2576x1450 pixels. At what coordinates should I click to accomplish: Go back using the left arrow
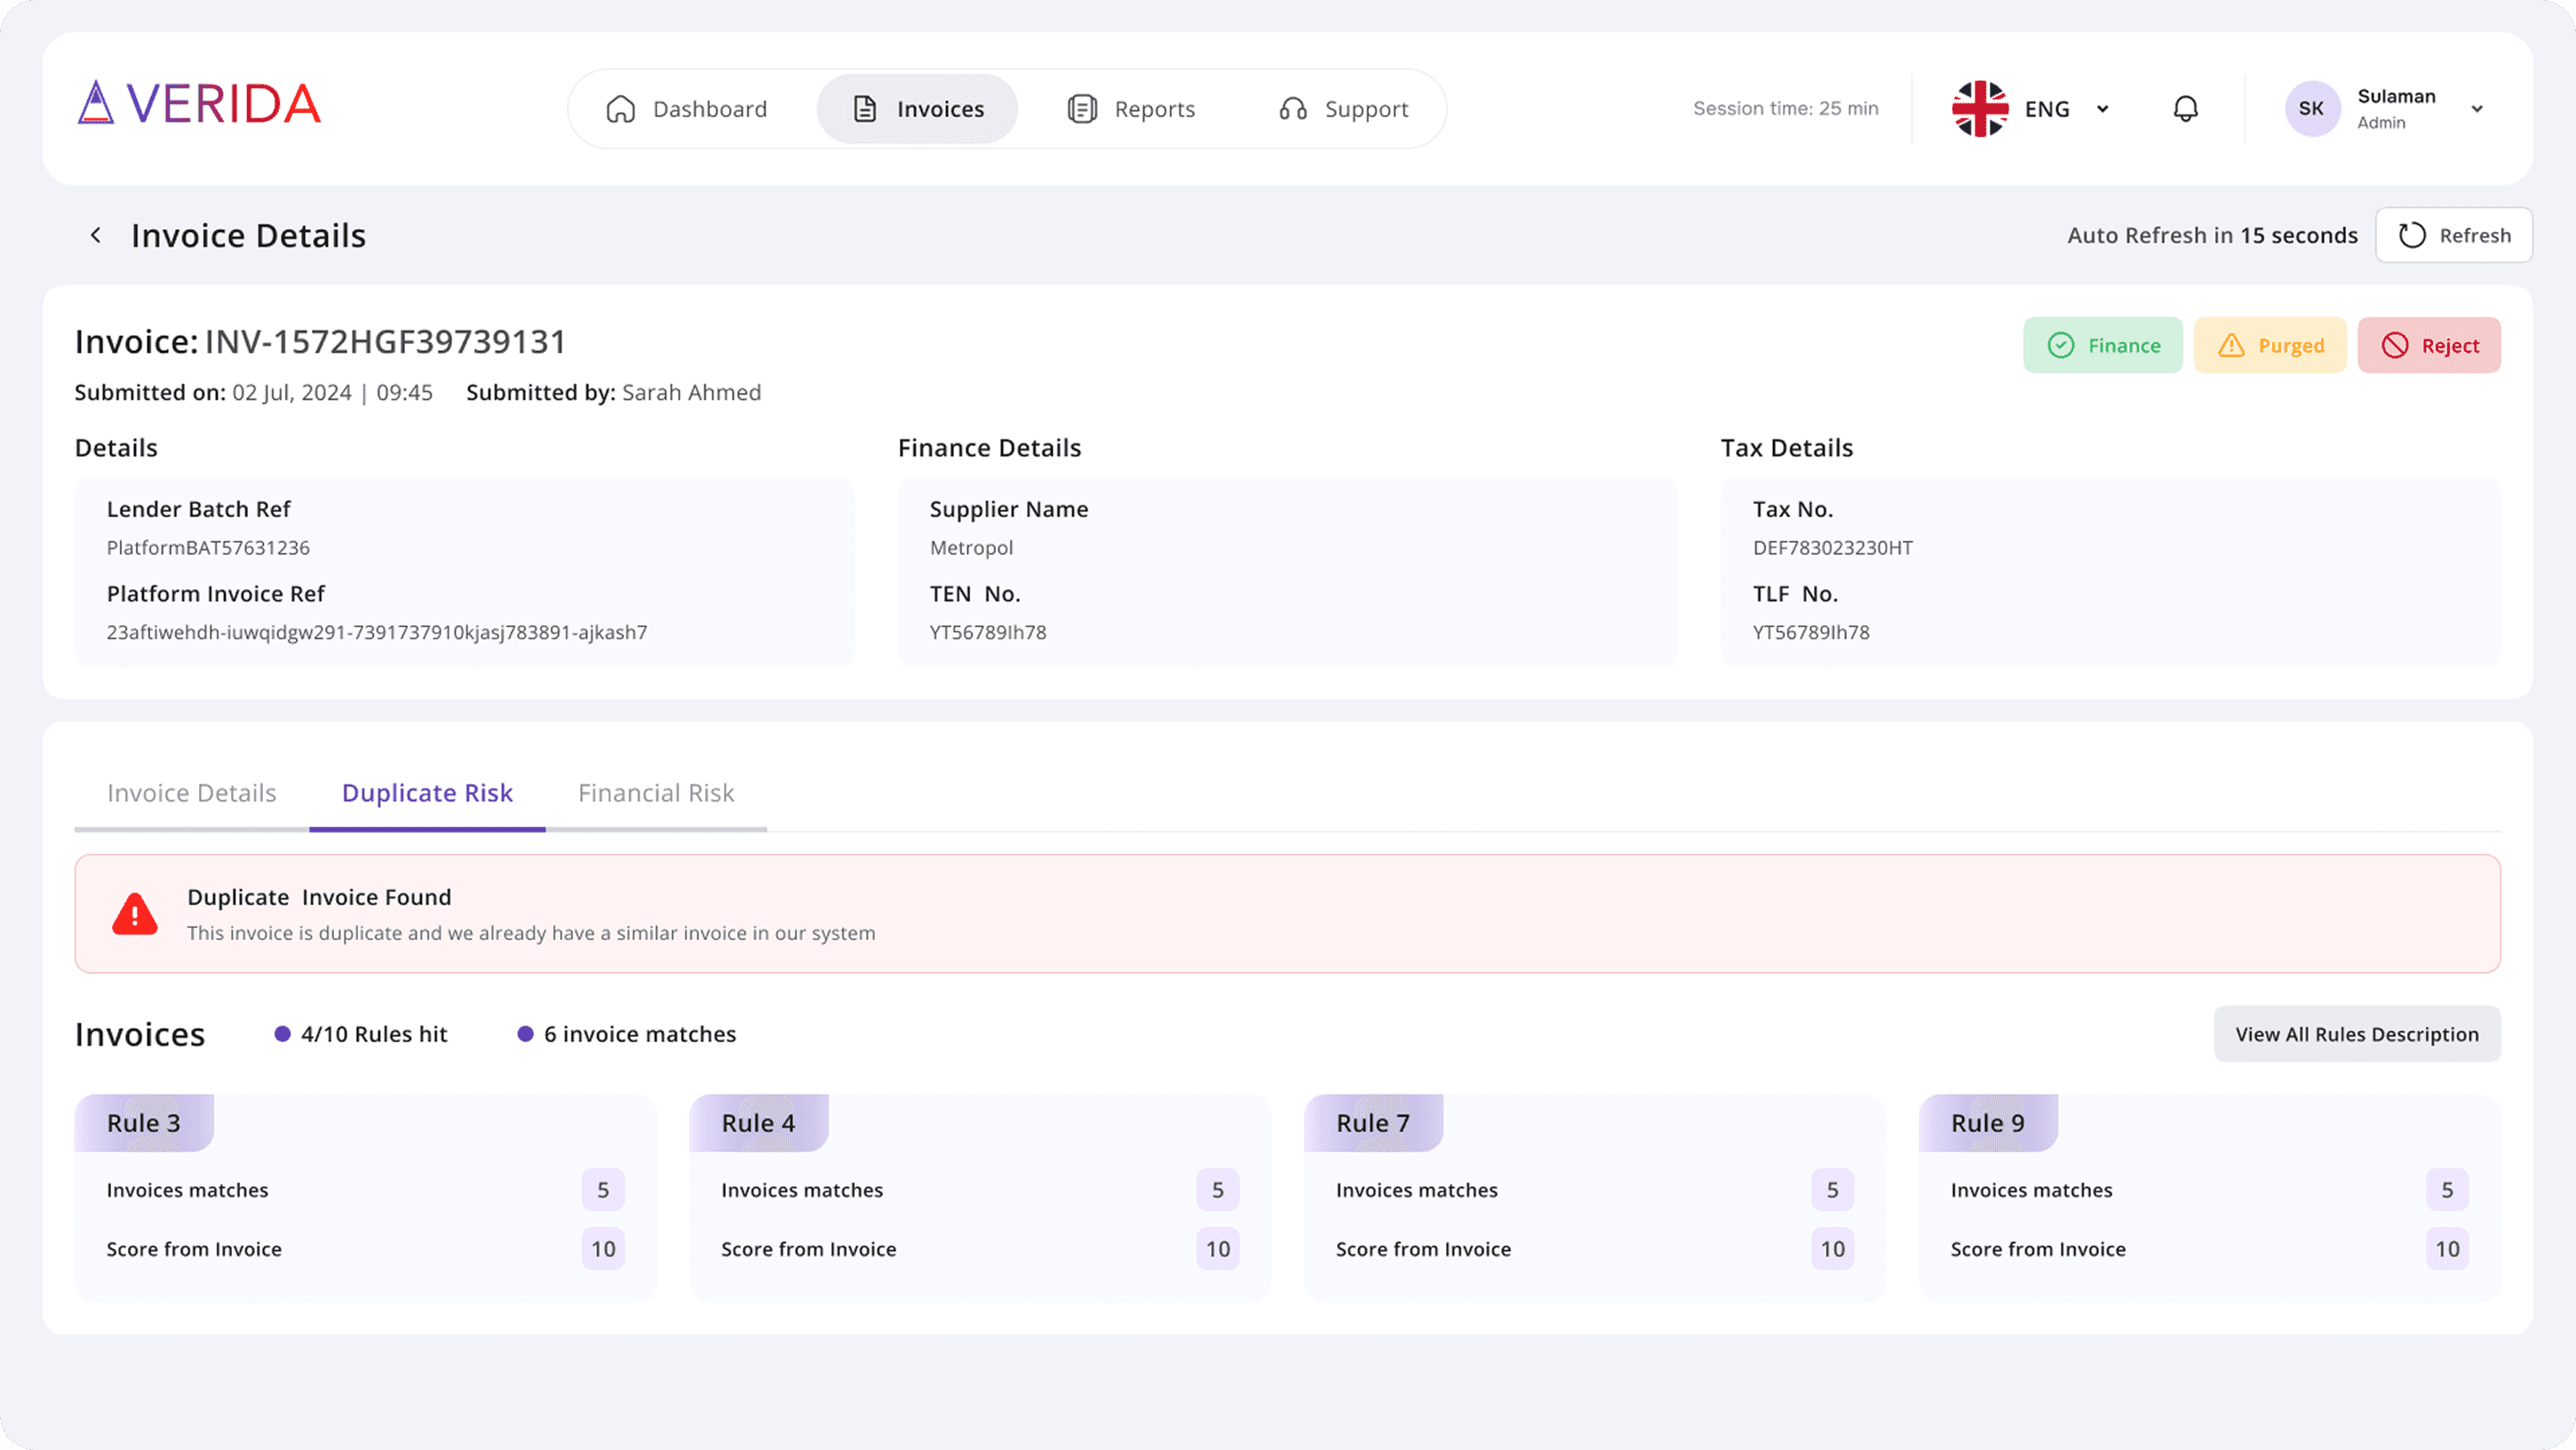96,235
